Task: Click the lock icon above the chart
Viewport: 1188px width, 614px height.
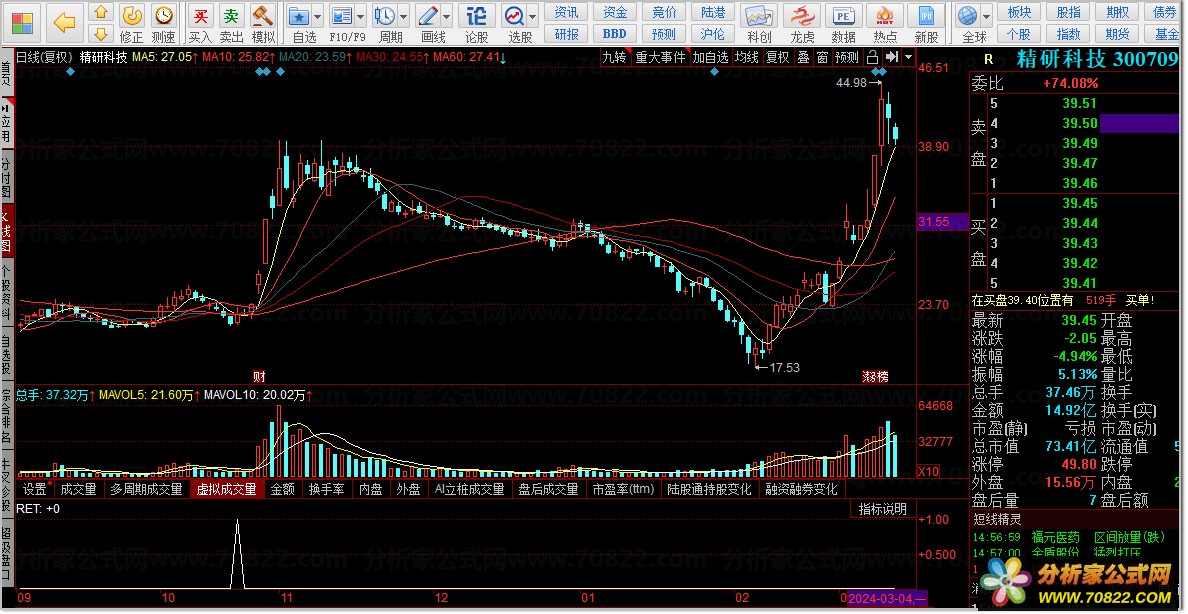Action: pyautogui.click(x=872, y=57)
